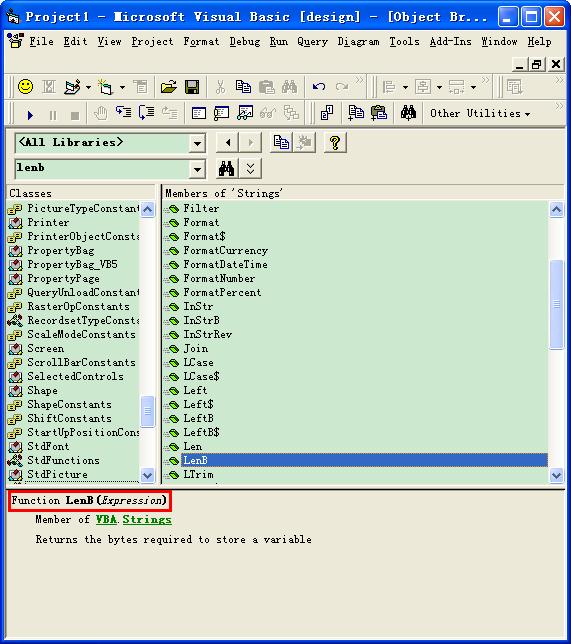The width and height of the screenshot is (571, 644).
Task: Select the FormatCurrency member
Action: pos(226,251)
